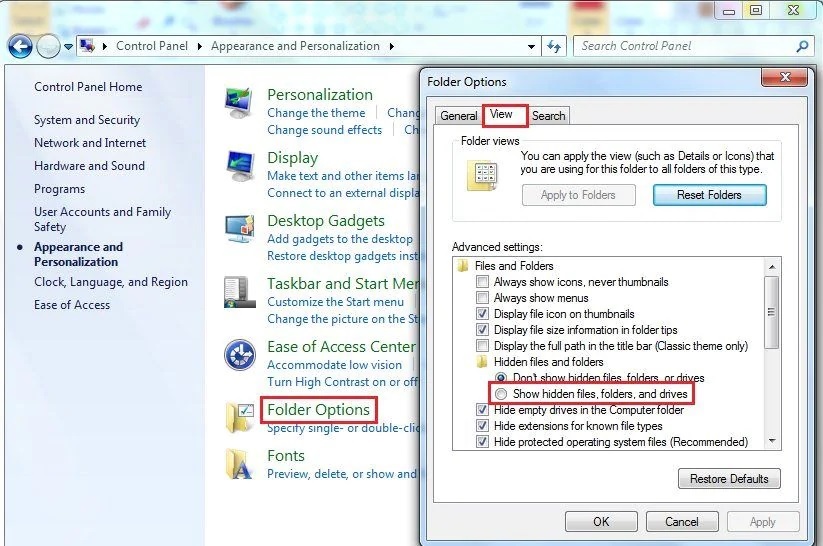Click Change the theme link

(x=316, y=113)
